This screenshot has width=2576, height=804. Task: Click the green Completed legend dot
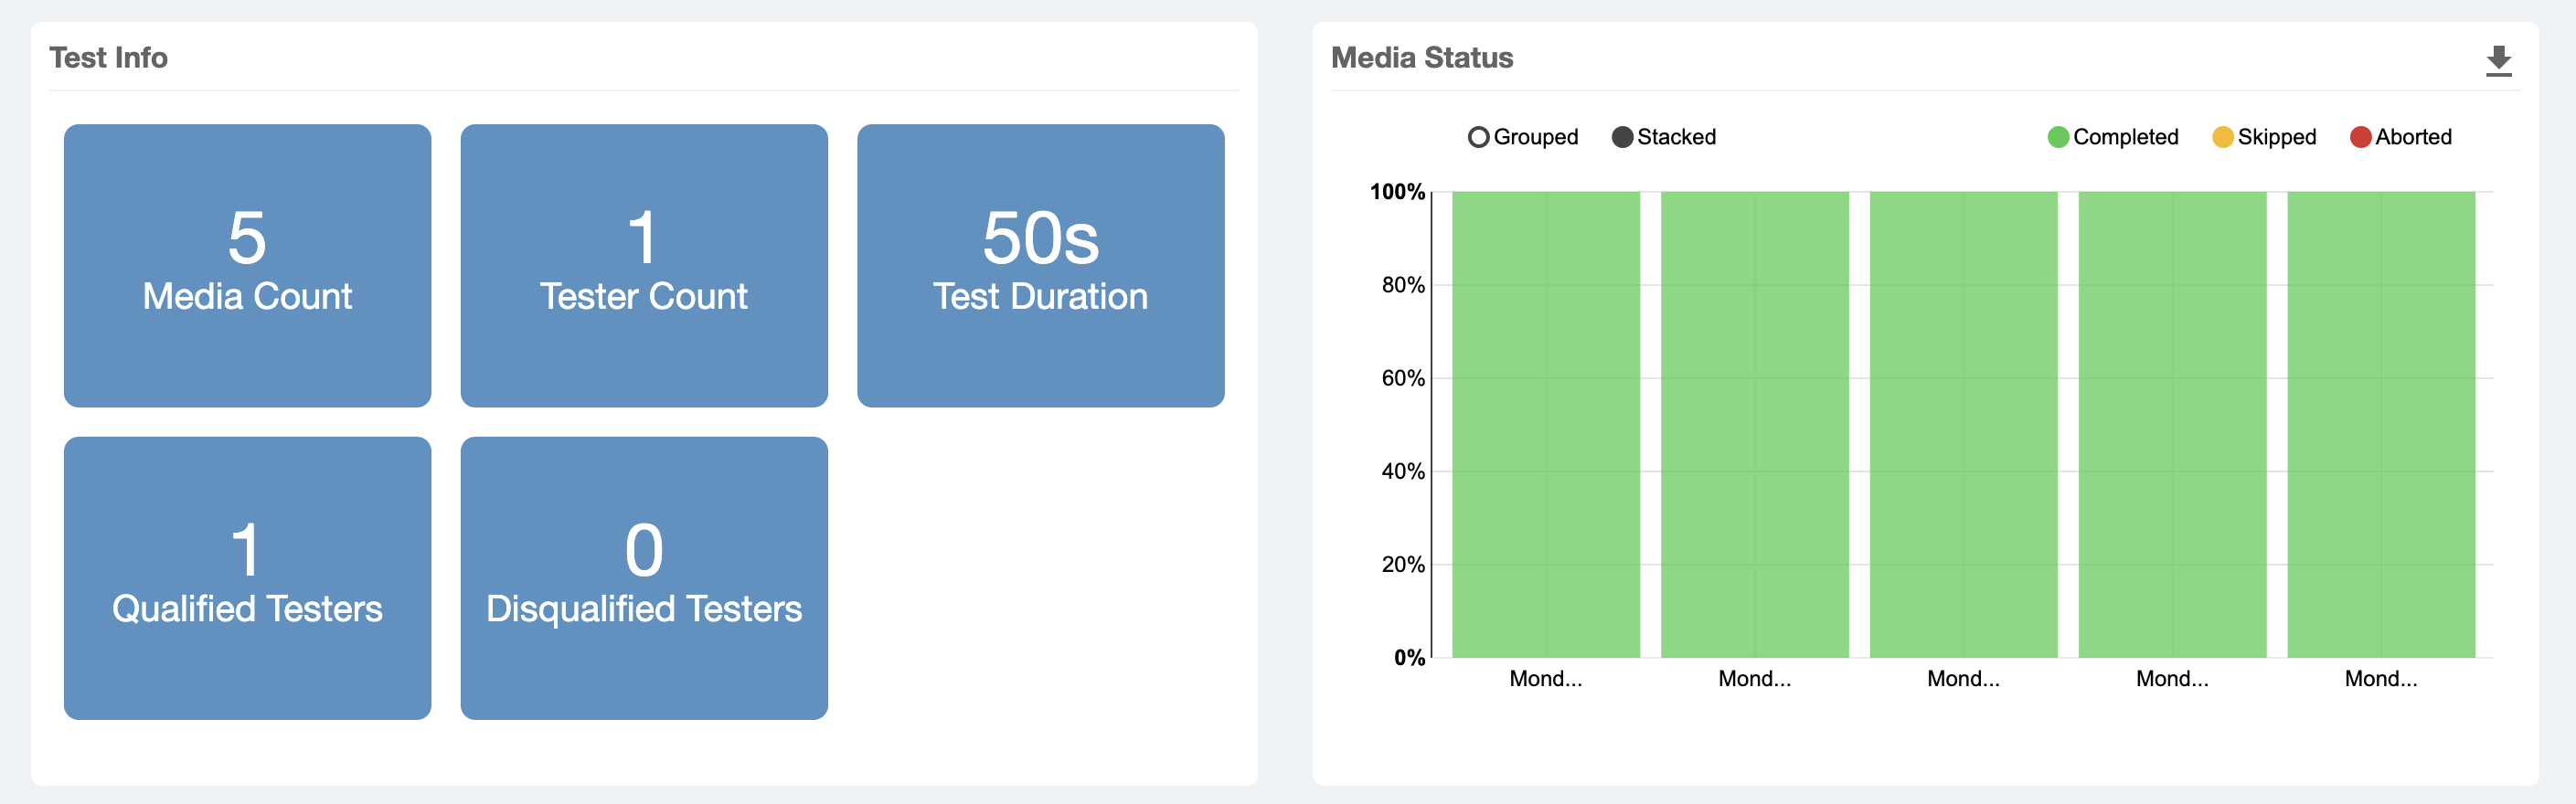(x=2058, y=137)
